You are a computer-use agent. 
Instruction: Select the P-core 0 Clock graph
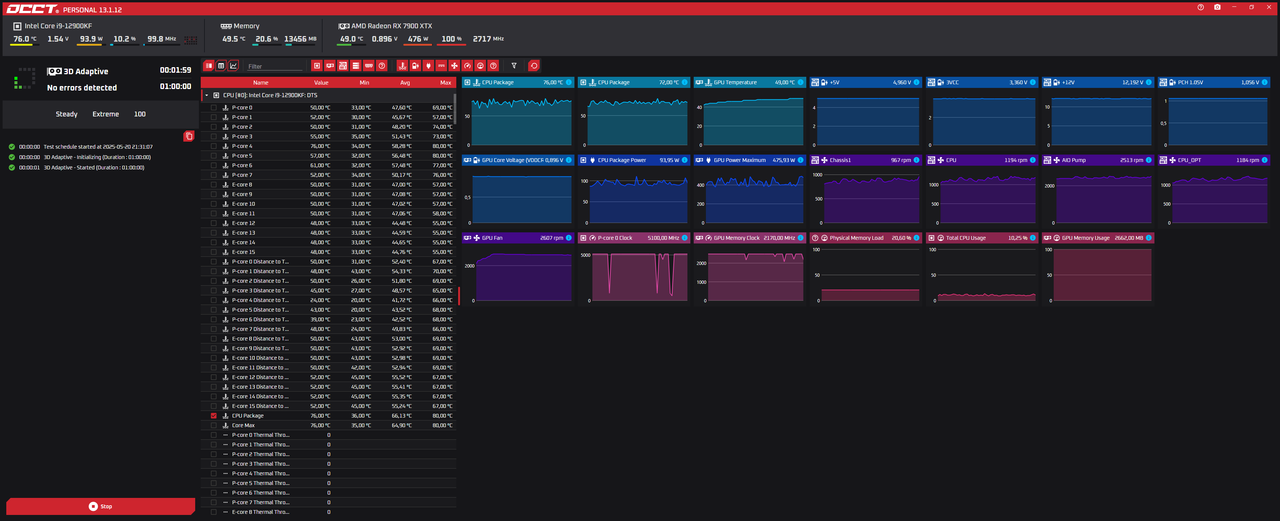click(x=634, y=268)
